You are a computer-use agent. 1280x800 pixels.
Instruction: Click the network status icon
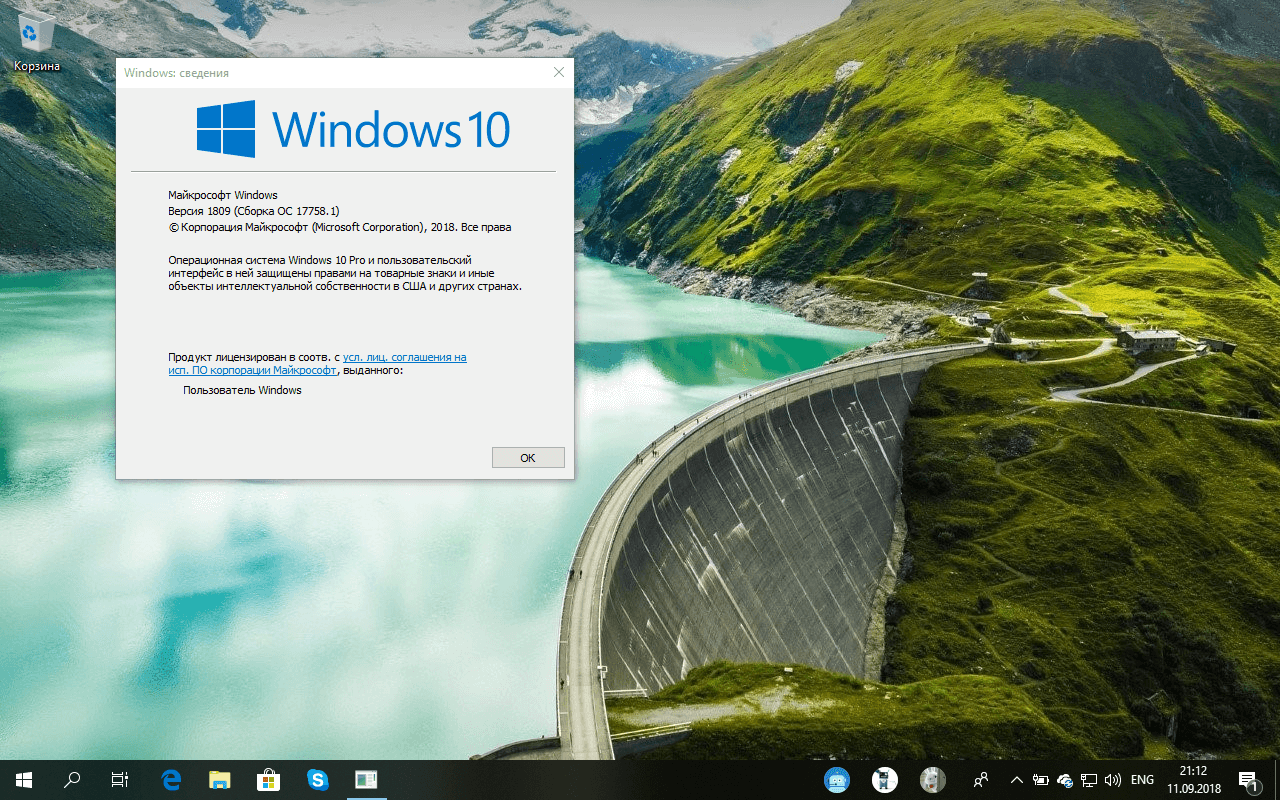pos(1088,779)
